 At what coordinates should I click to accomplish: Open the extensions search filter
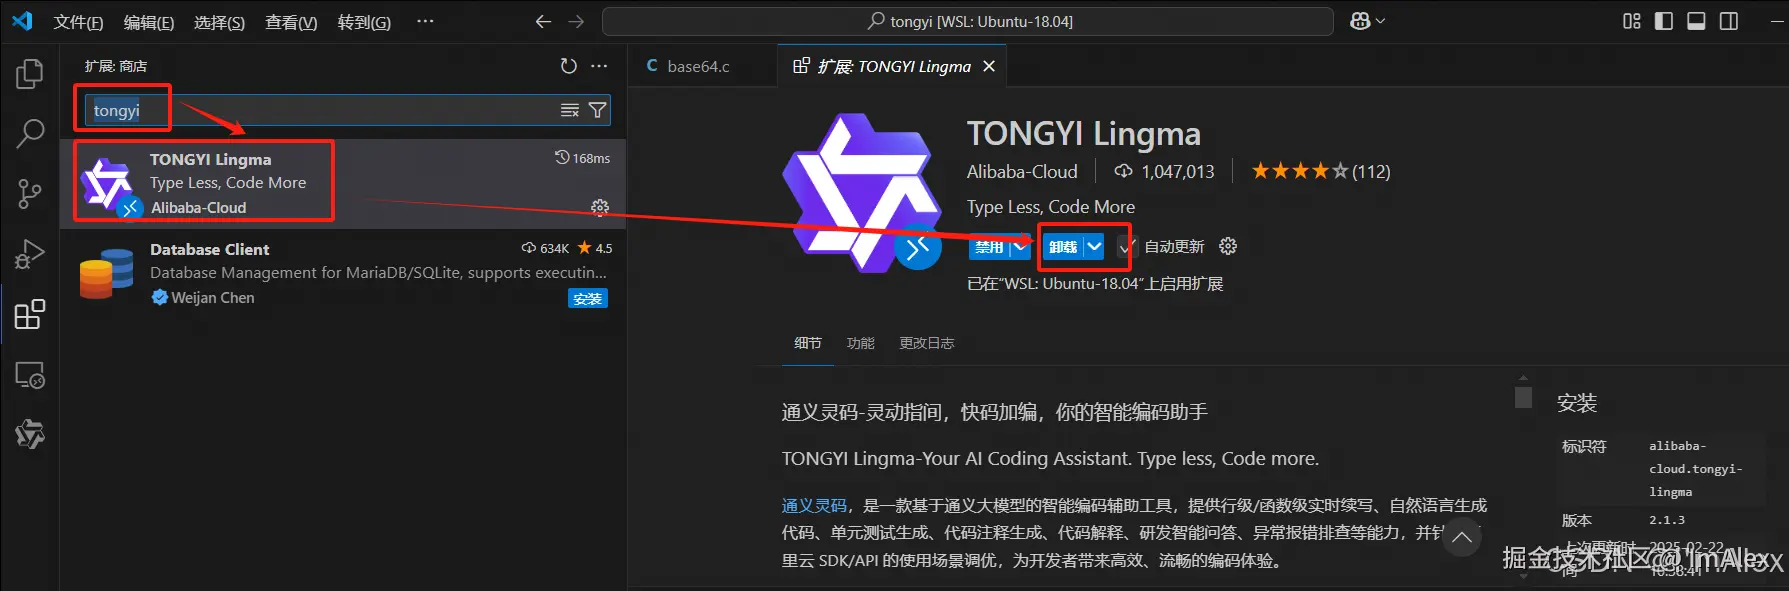(597, 110)
